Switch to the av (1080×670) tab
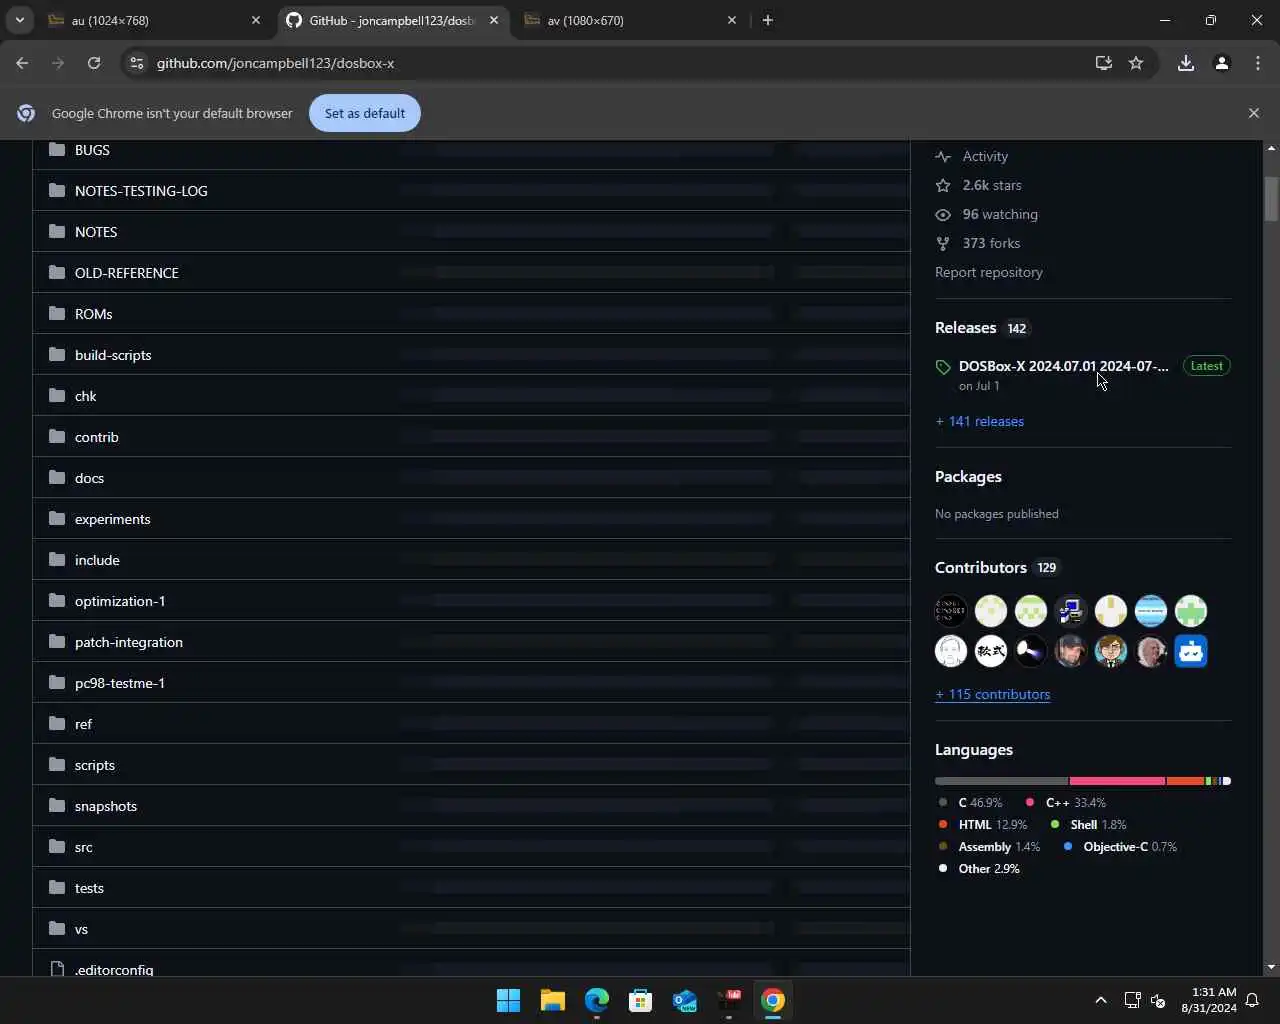Screen dimensions: 1280x1024 tap(631, 20)
